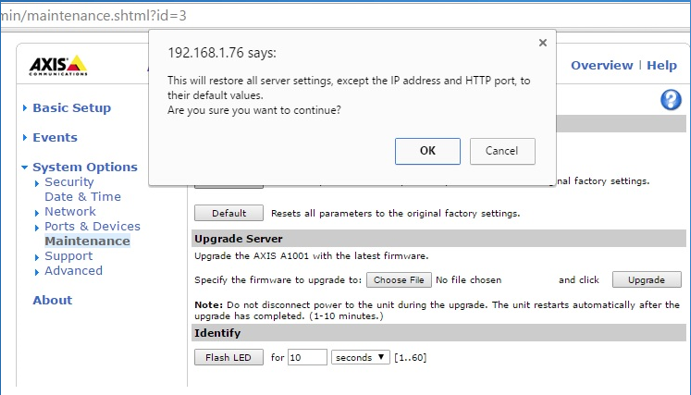
Task: Click the Default reset button
Action: tap(229, 213)
